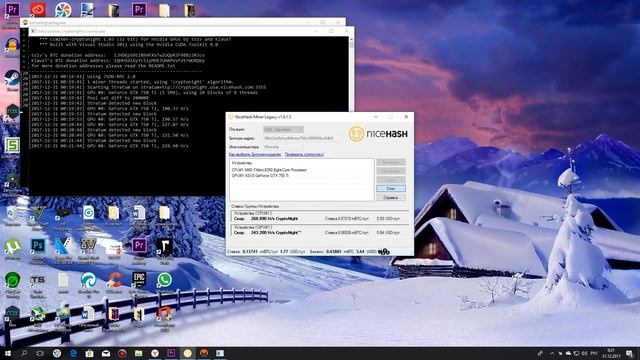This screenshot has width=640, height=360.
Task: Open the green S square desktop shortcut
Action: (x=12, y=146)
